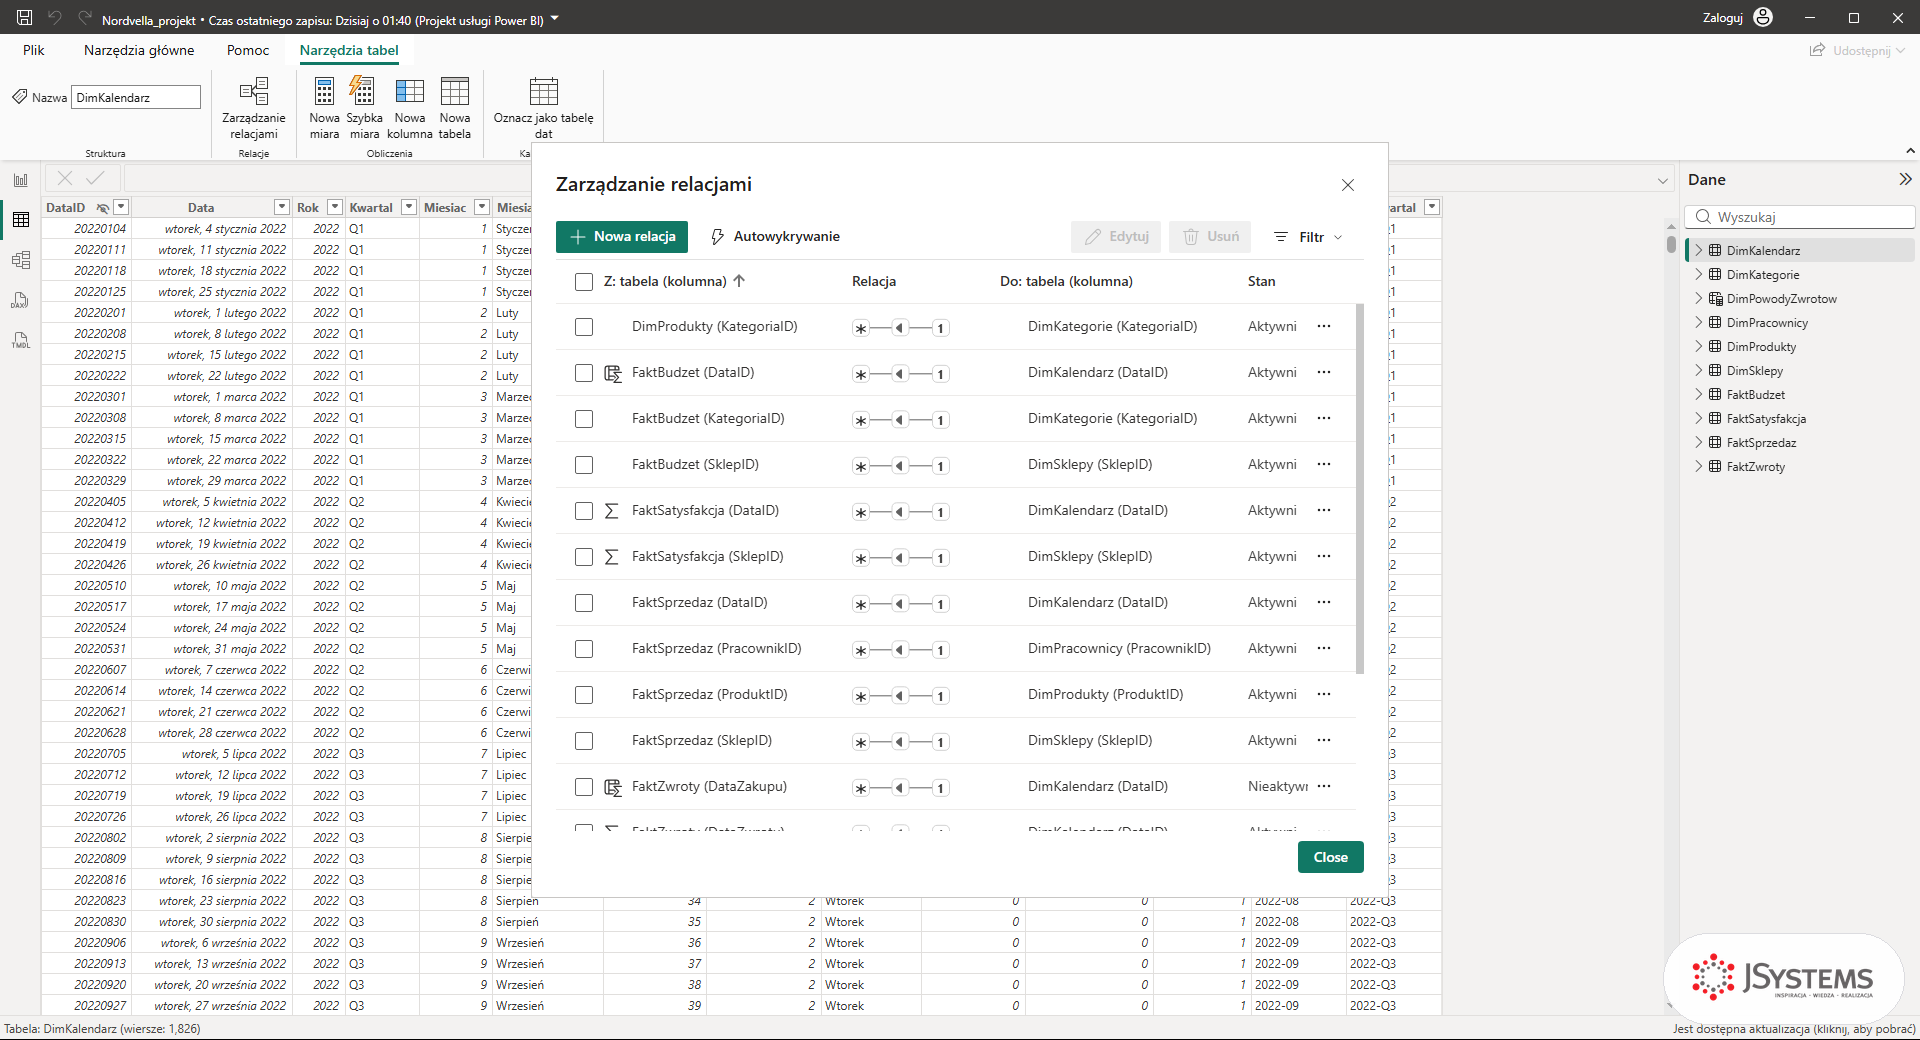The width and height of the screenshot is (1920, 1040).
Task: Open DAX query view in left sidebar
Action: (x=21, y=300)
